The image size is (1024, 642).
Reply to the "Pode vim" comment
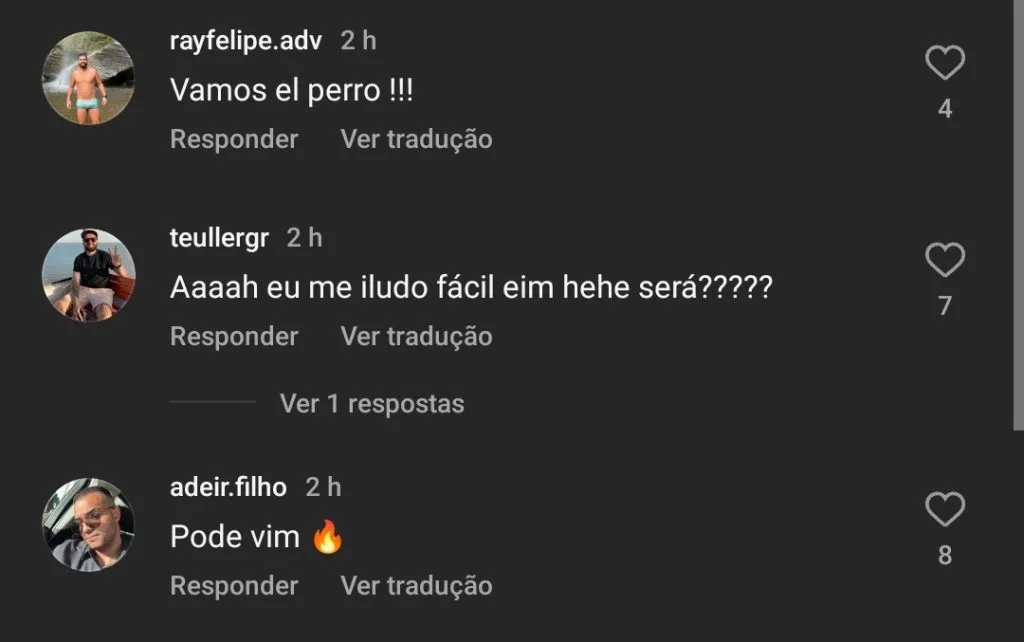tap(234, 585)
